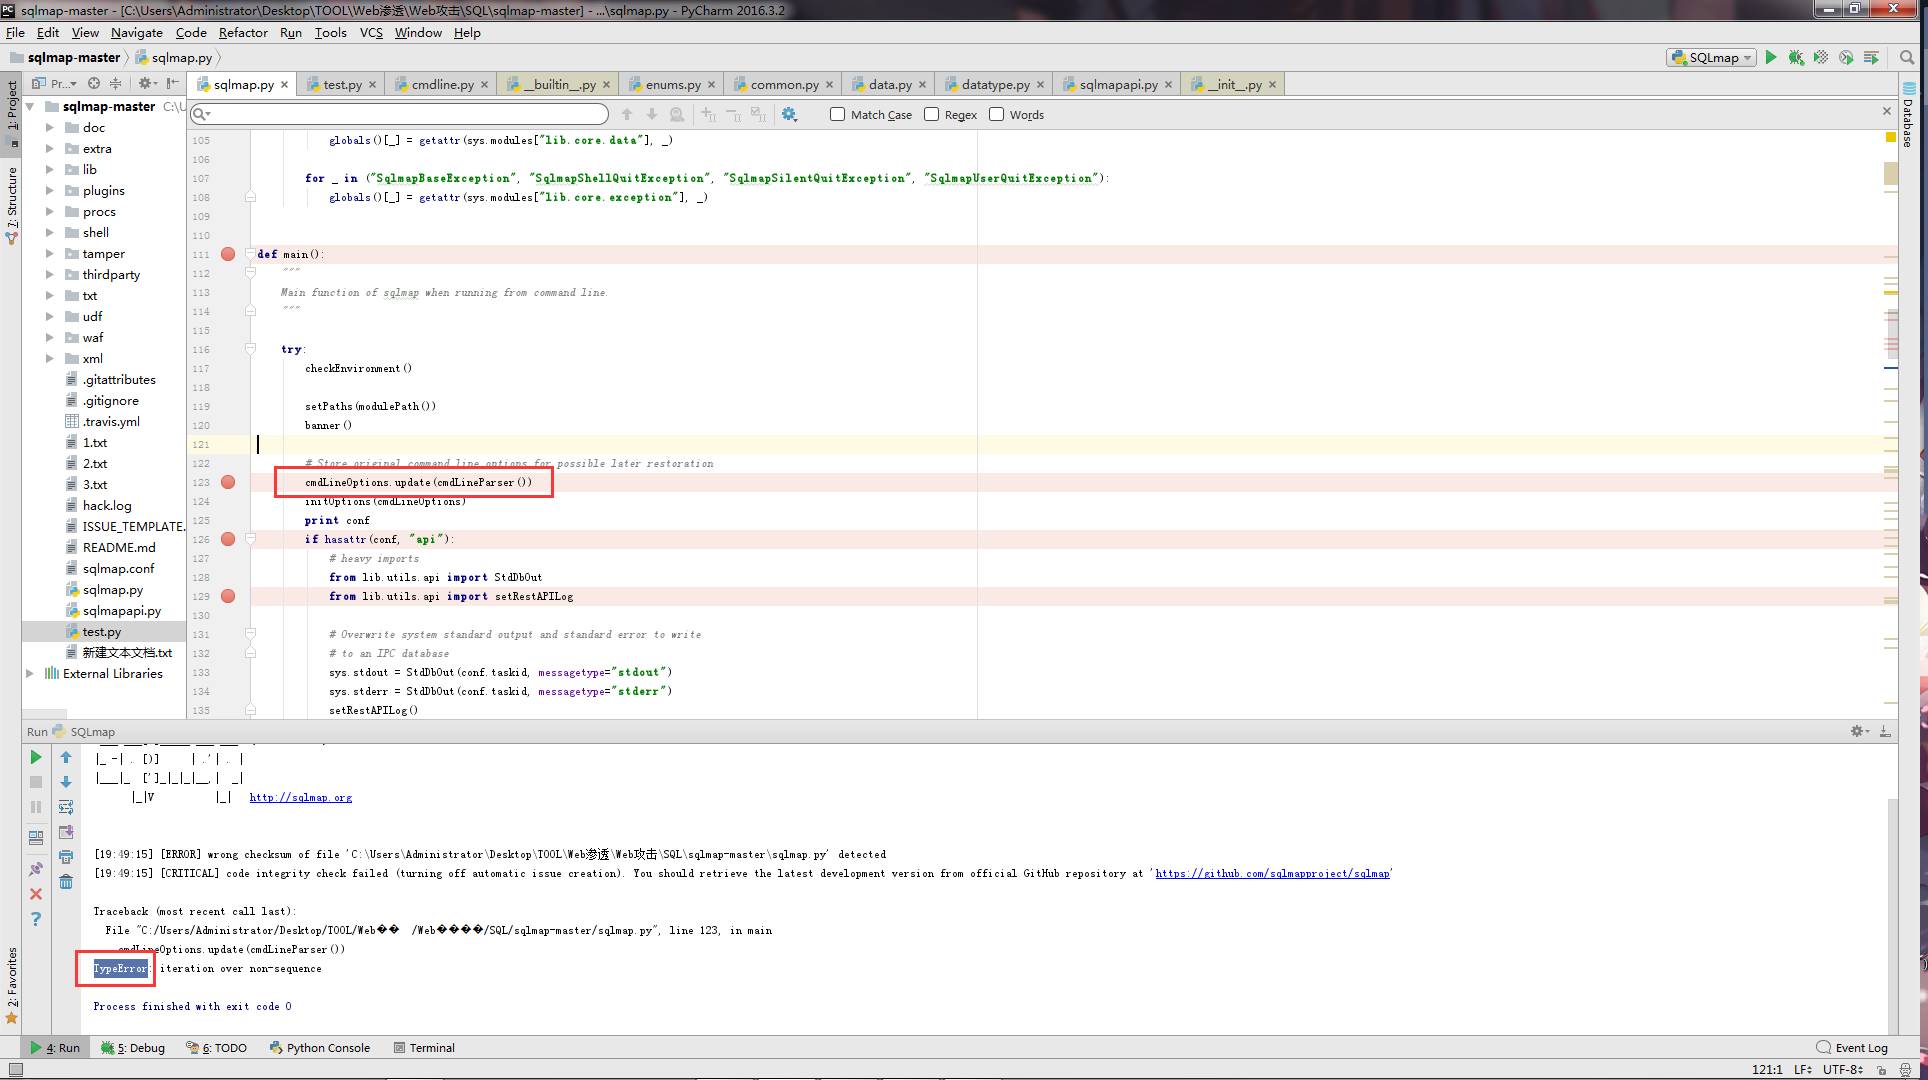
Task: Click down the stack trace arrow
Action: 66,782
